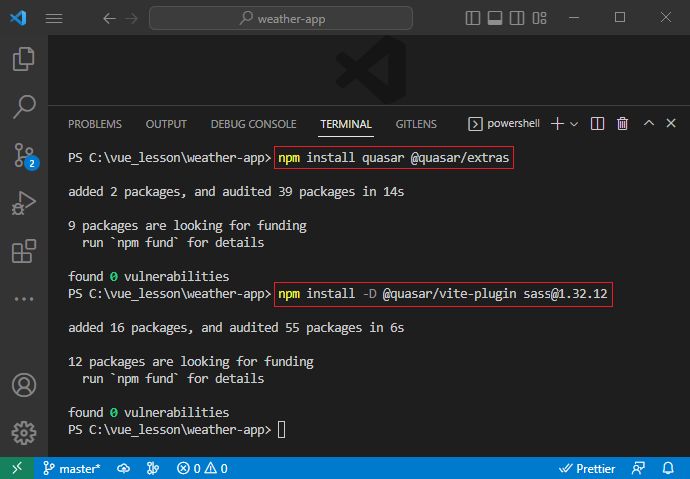Open the hamburger application menu

54,18
